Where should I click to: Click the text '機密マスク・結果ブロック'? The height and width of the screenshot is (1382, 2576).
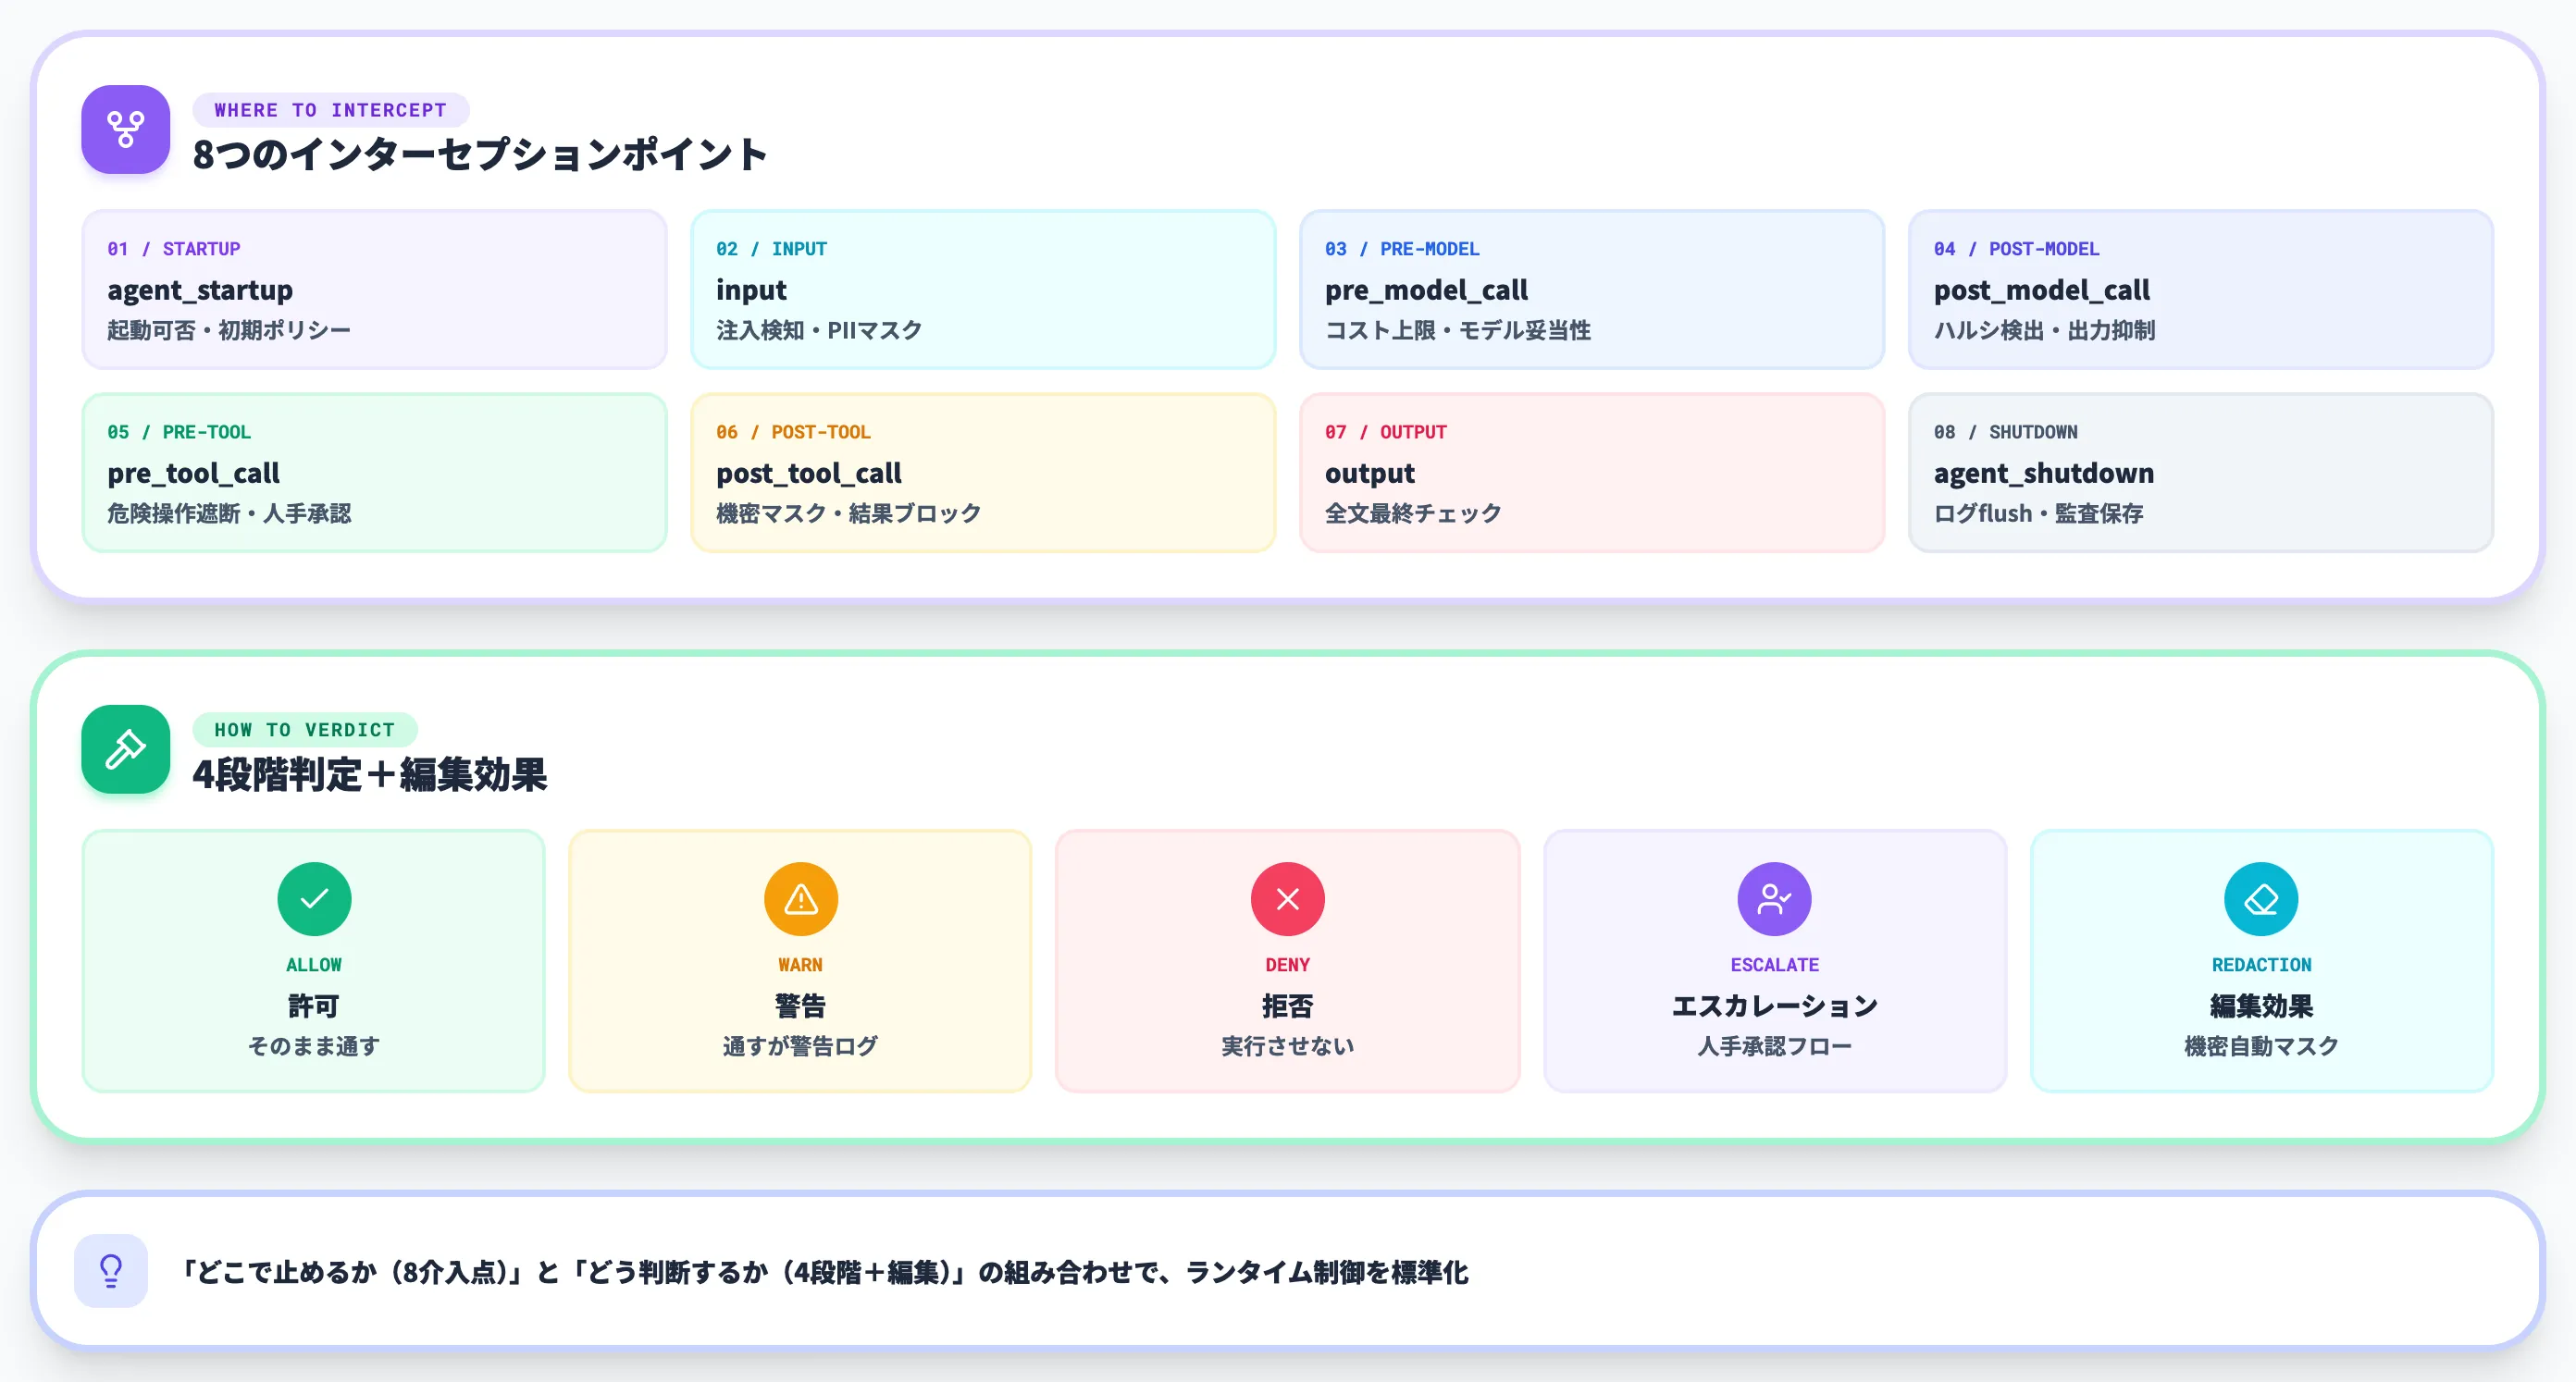848,513
